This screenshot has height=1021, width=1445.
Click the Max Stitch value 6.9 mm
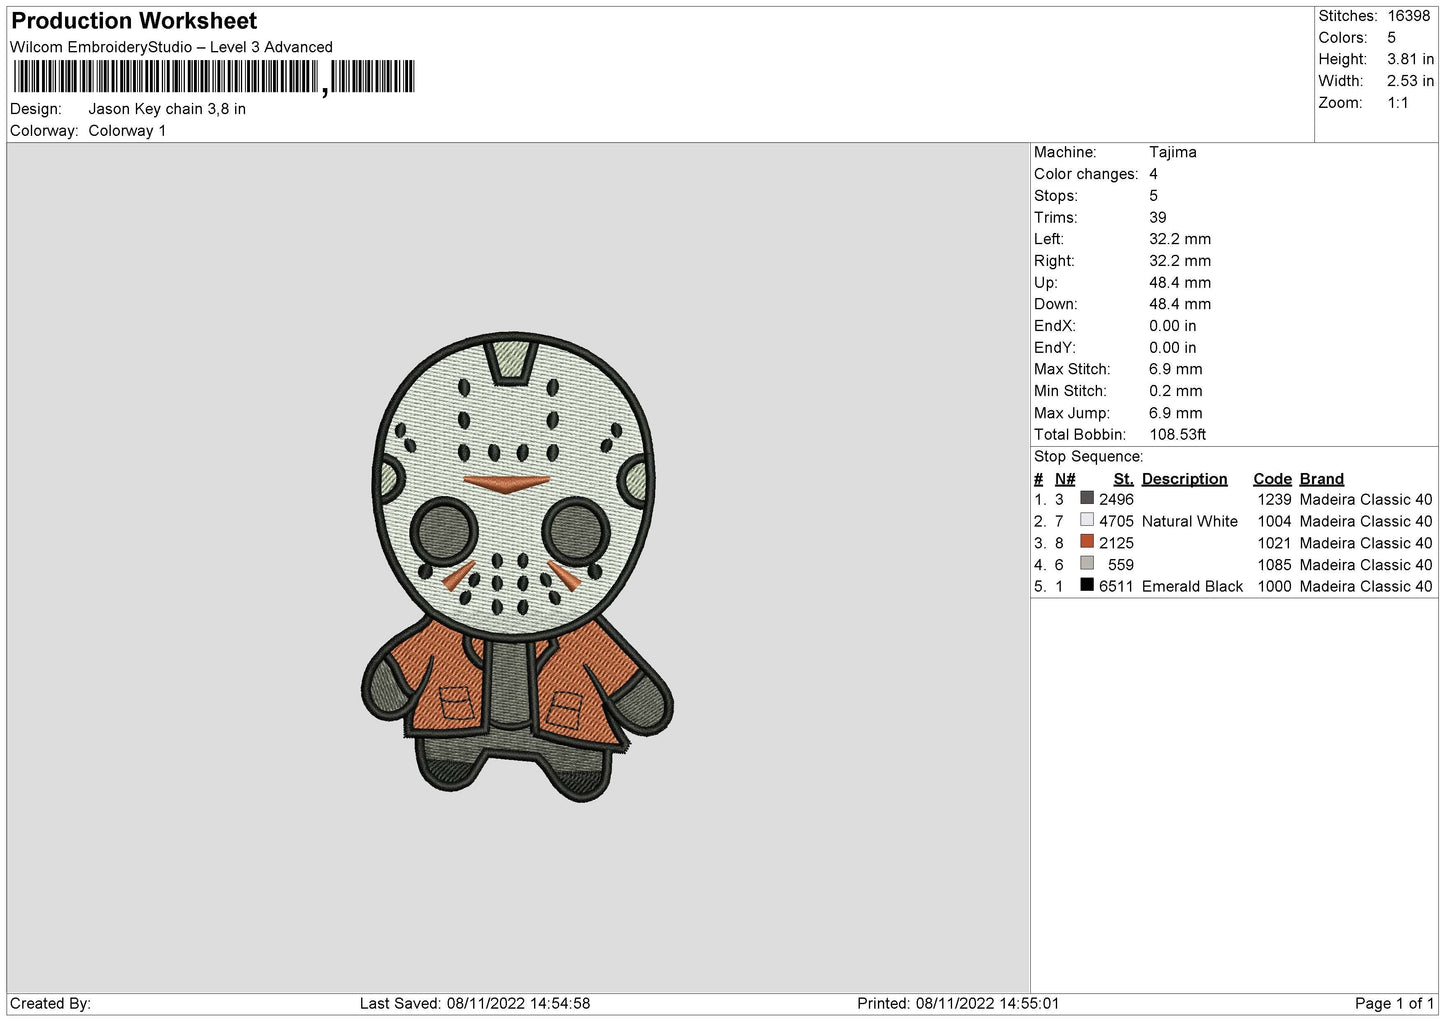click(x=1176, y=369)
